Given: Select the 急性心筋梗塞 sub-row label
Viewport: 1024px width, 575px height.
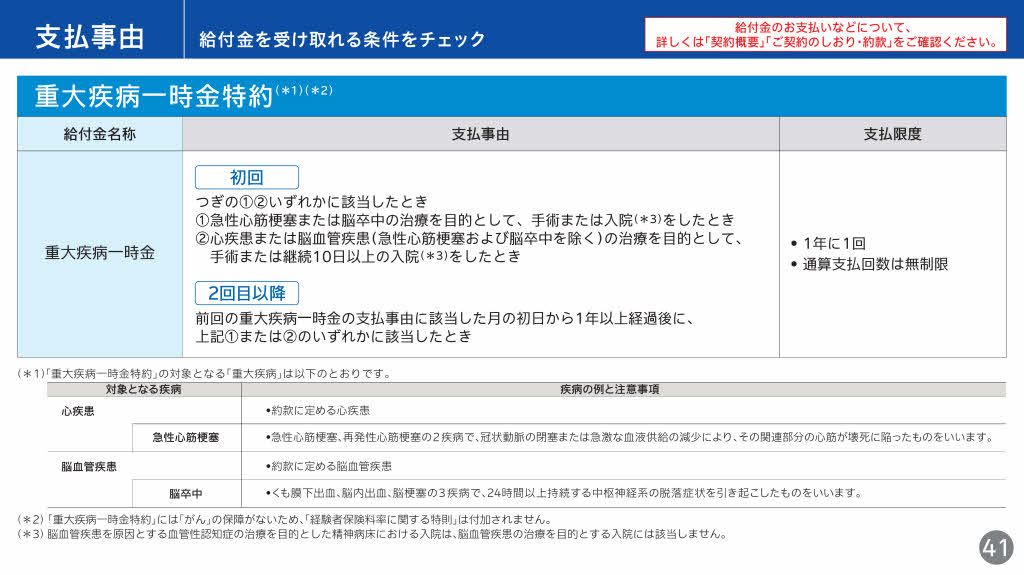Looking at the screenshot, I should click(x=186, y=437).
